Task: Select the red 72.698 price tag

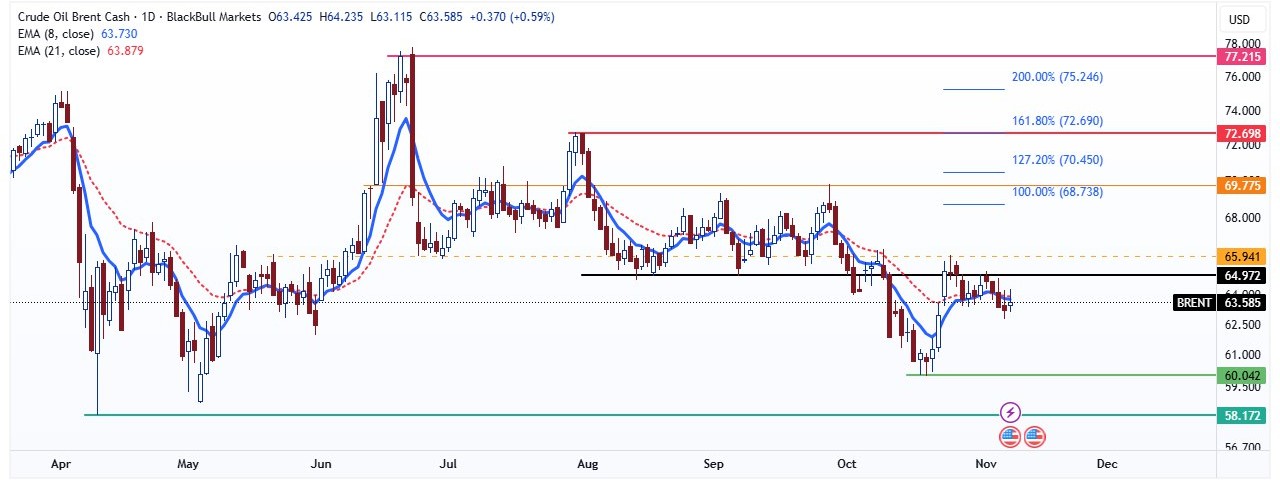Action: (x=1241, y=133)
